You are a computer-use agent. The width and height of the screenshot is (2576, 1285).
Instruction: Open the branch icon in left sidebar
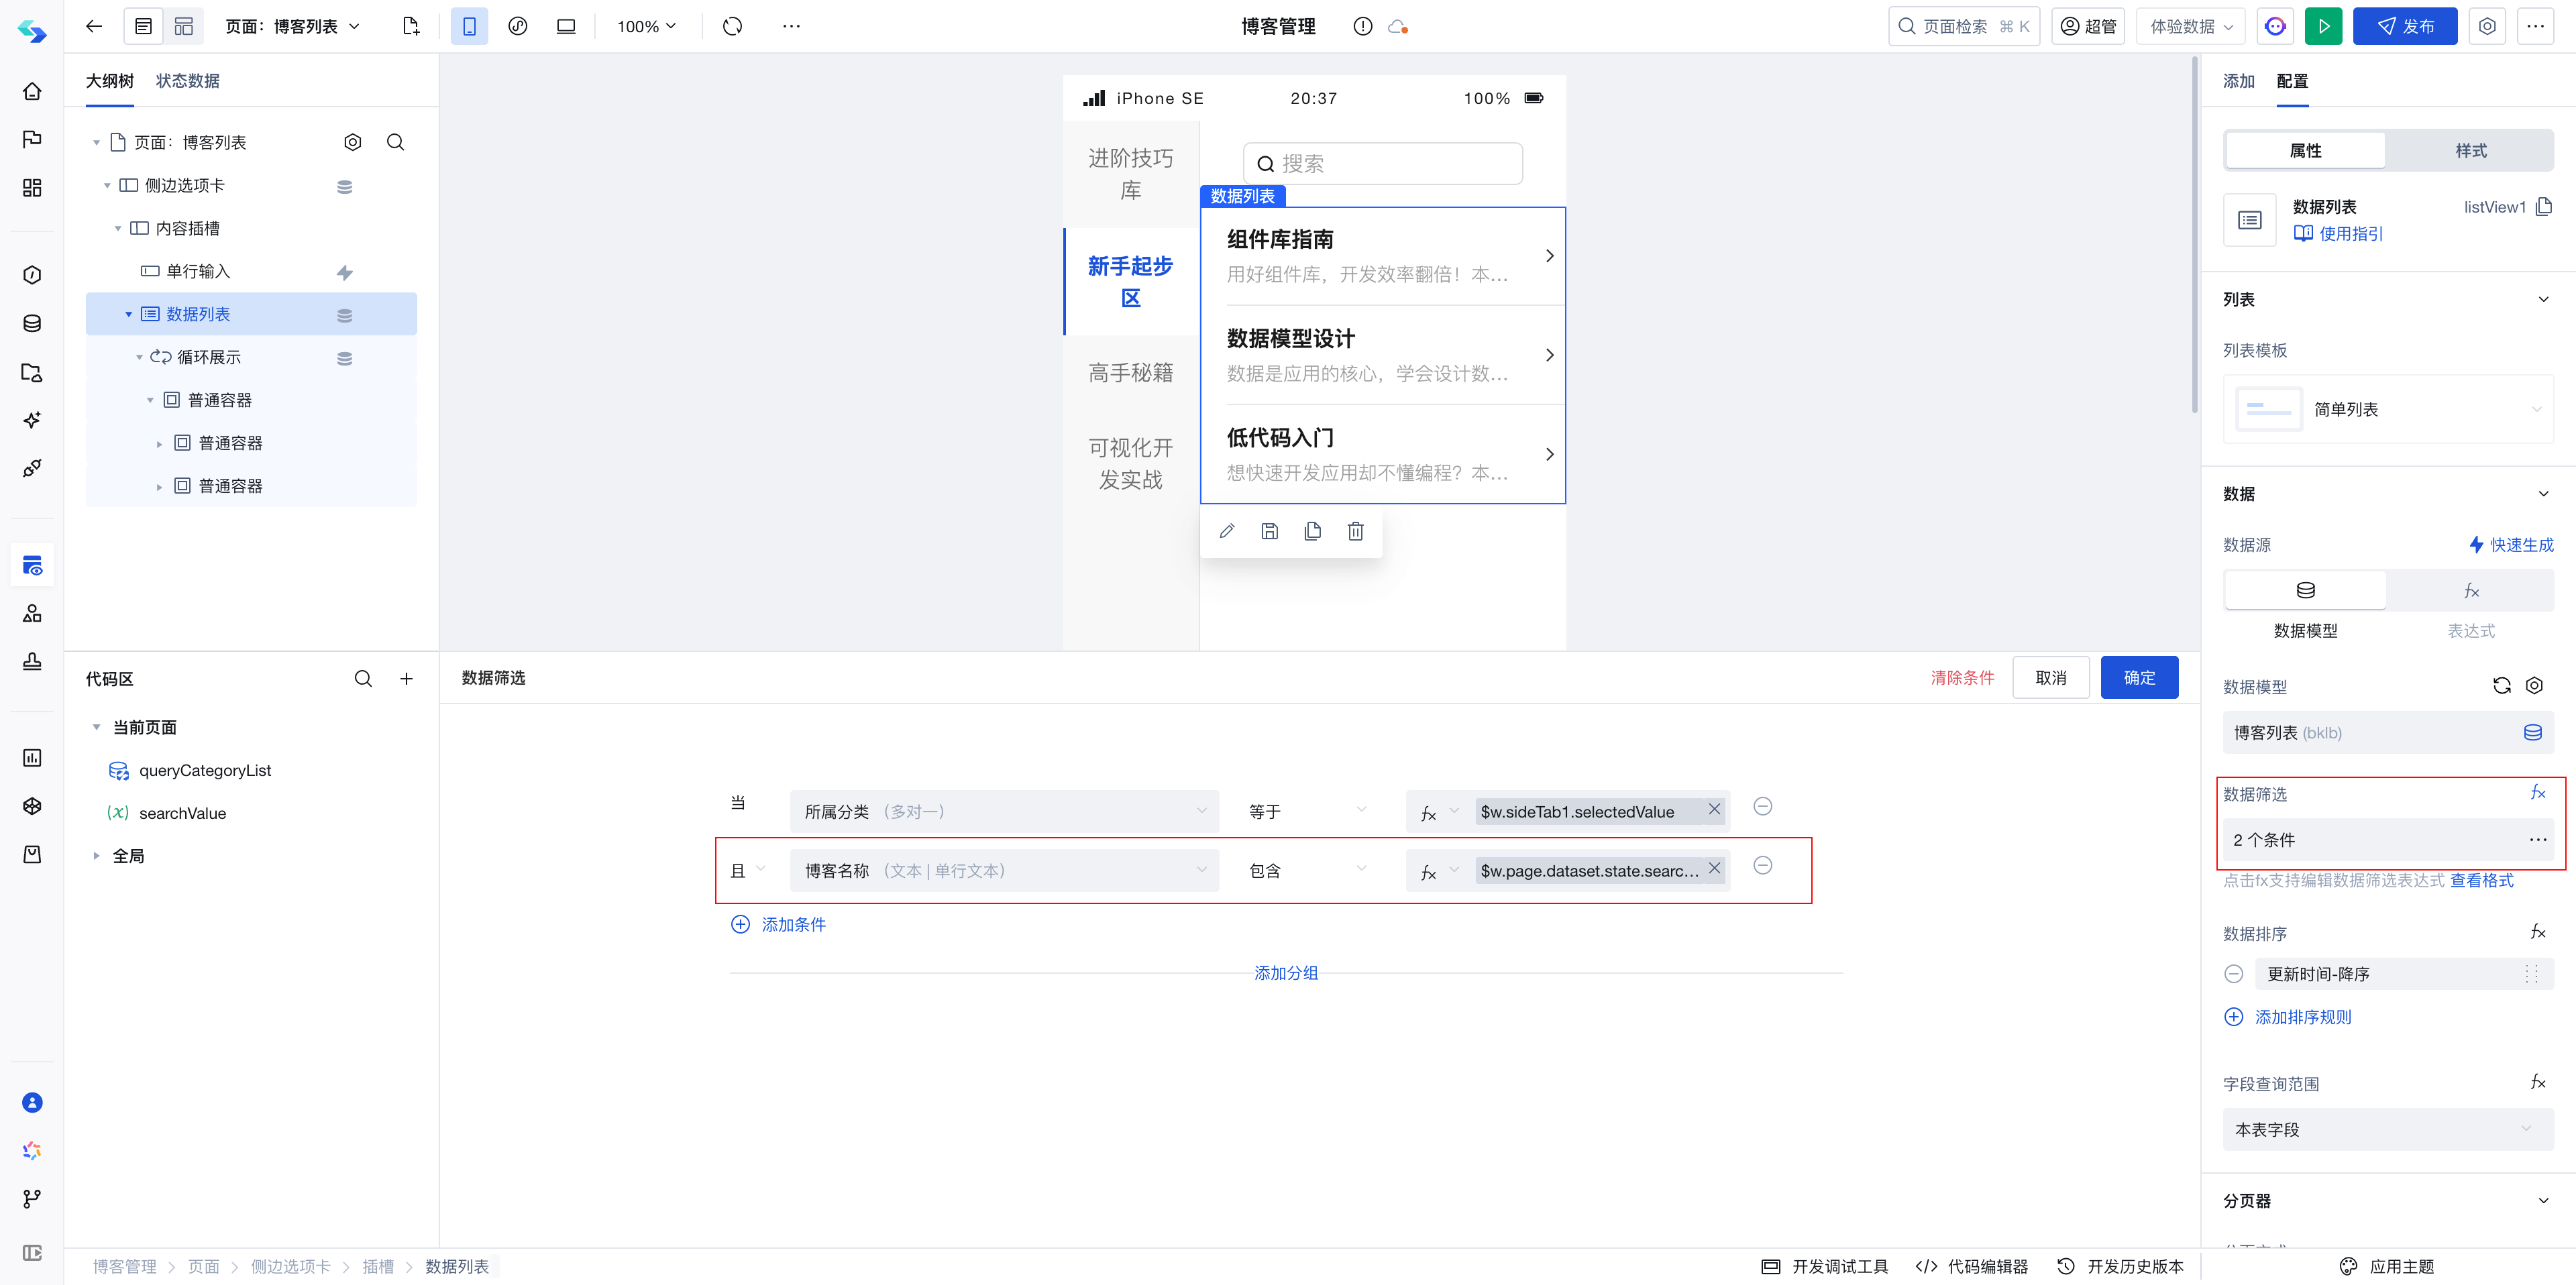32,1198
